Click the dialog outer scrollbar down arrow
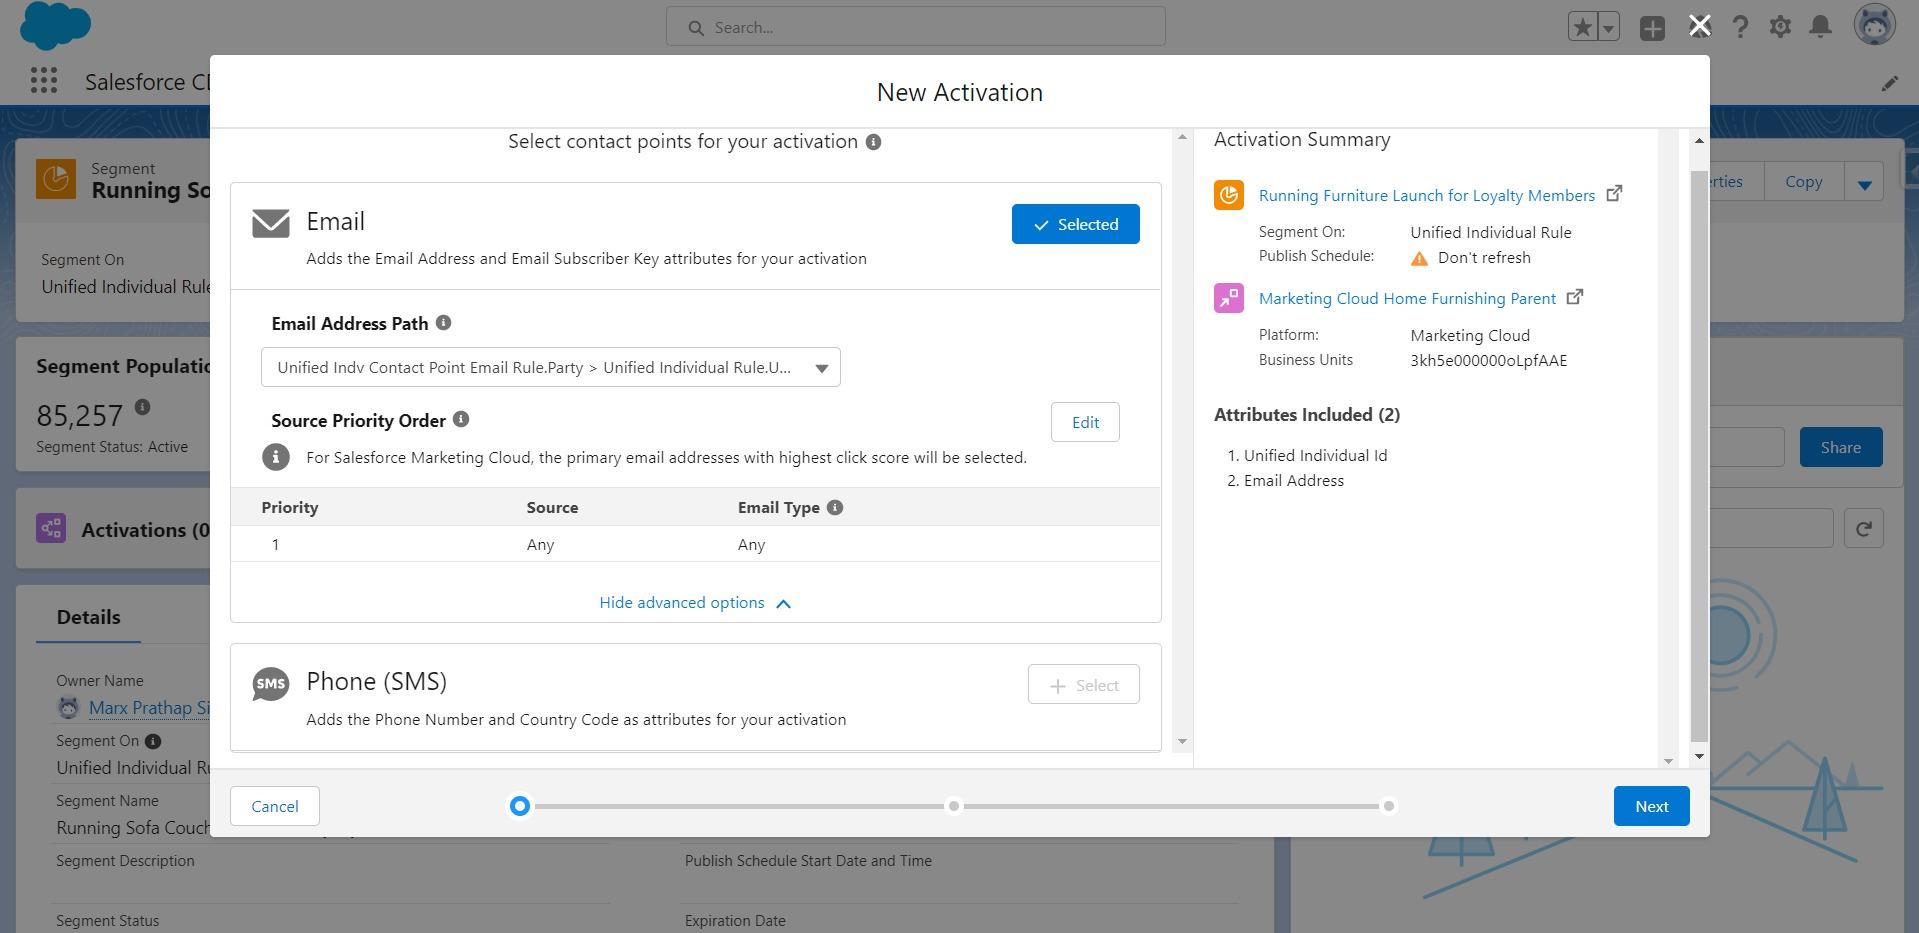This screenshot has height=933, width=1919. click(1698, 756)
